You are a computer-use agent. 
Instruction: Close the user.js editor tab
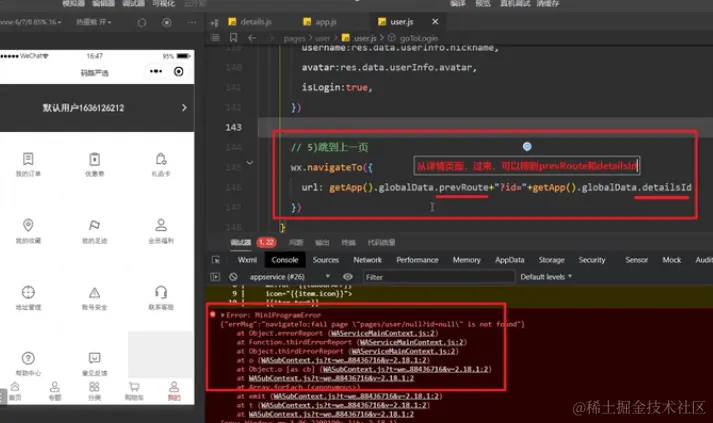435,21
